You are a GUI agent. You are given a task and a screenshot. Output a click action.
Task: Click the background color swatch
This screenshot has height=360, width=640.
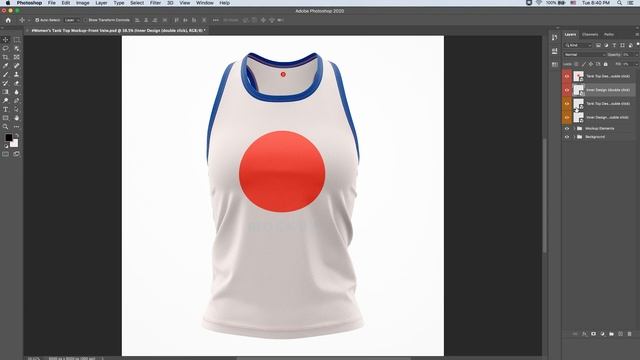click(x=15, y=144)
